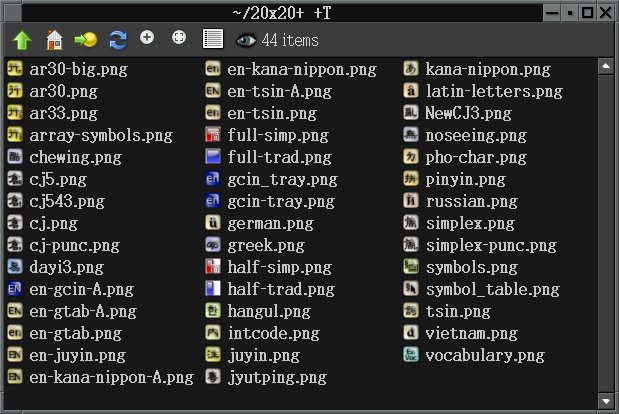Select the jyutping.png file
The width and height of the screenshot is (619, 414).
(277, 377)
